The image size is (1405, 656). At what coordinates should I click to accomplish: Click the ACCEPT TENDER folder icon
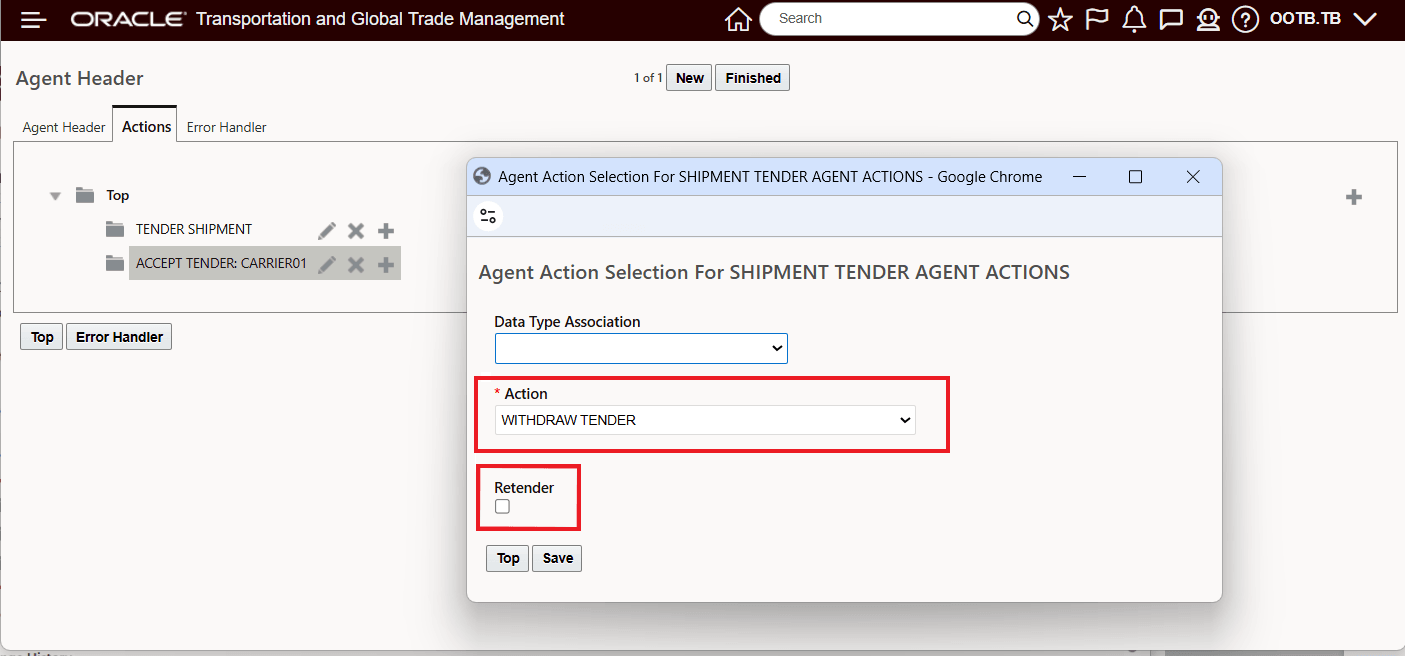(115, 263)
